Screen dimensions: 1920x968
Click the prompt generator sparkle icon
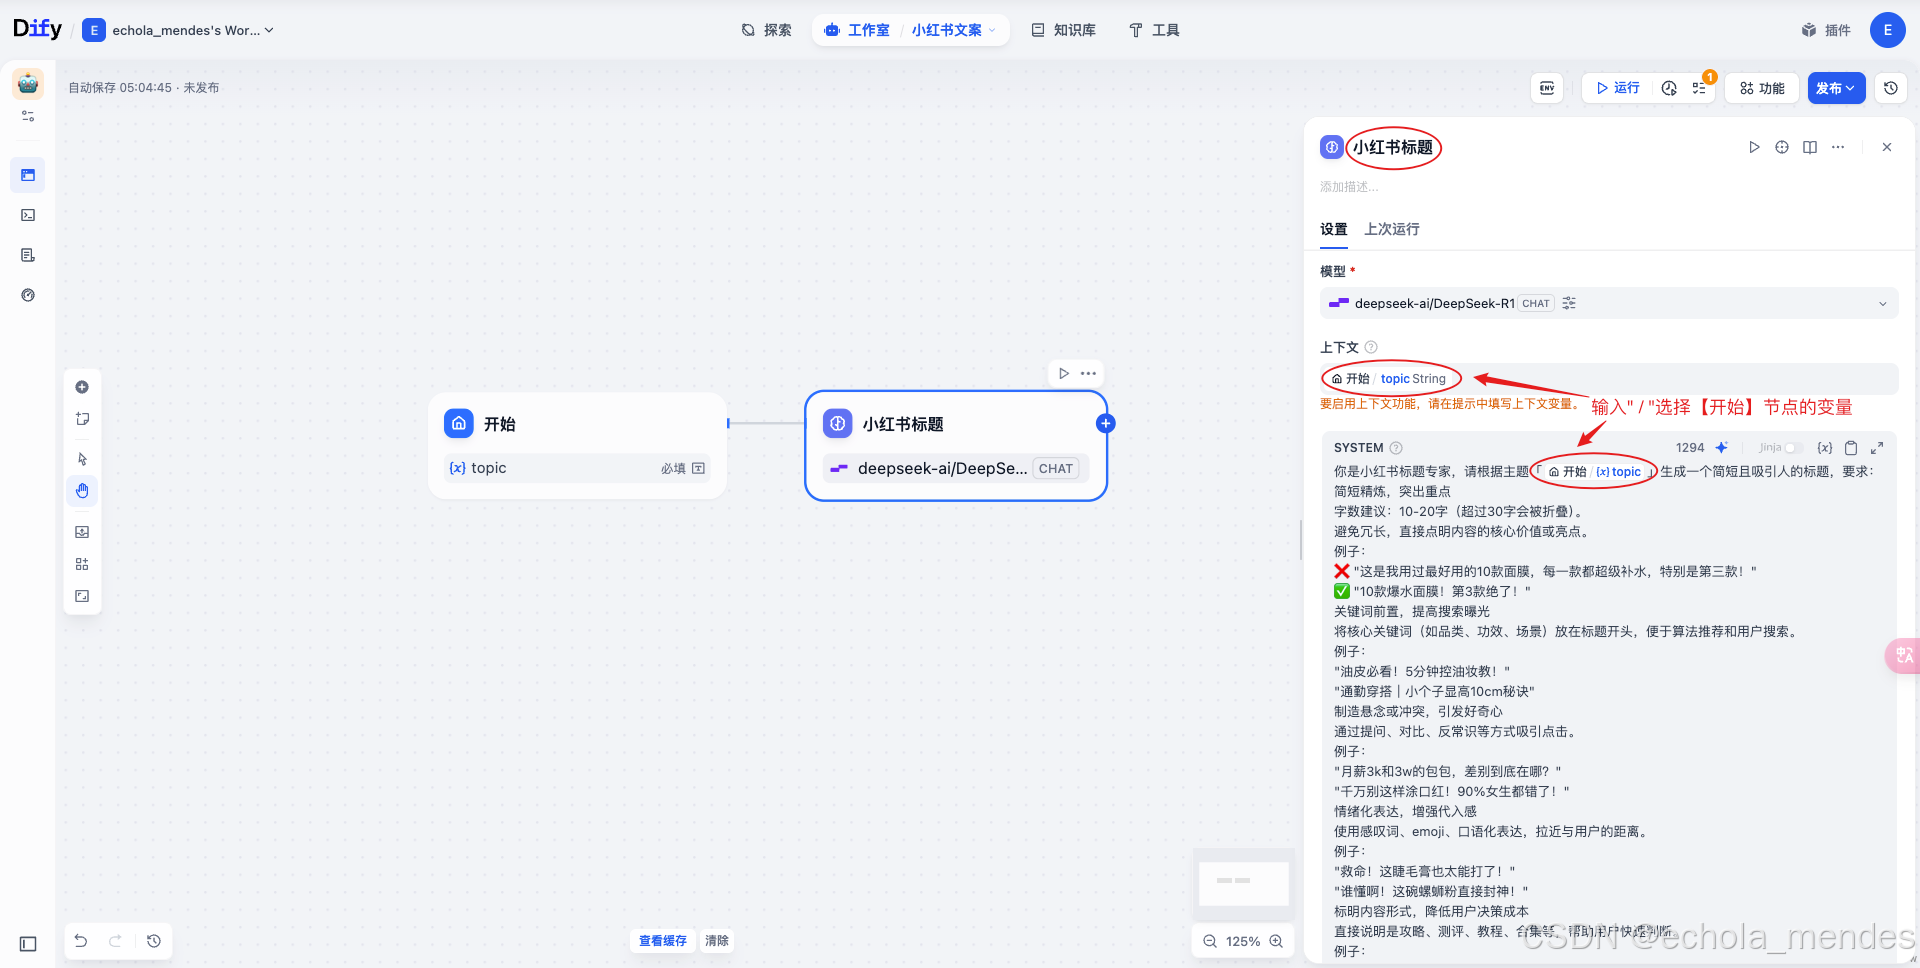click(x=1721, y=448)
